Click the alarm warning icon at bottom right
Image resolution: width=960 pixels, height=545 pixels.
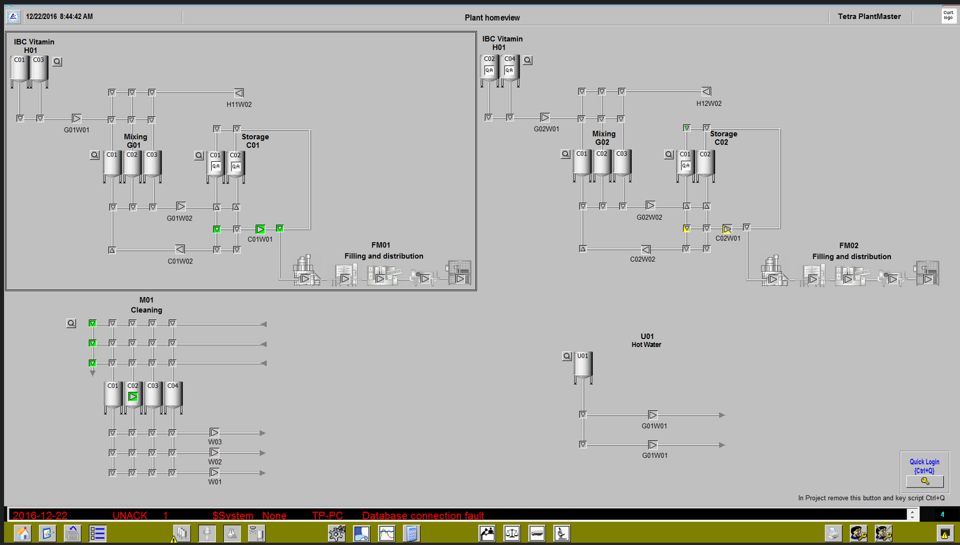coord(944,534)
